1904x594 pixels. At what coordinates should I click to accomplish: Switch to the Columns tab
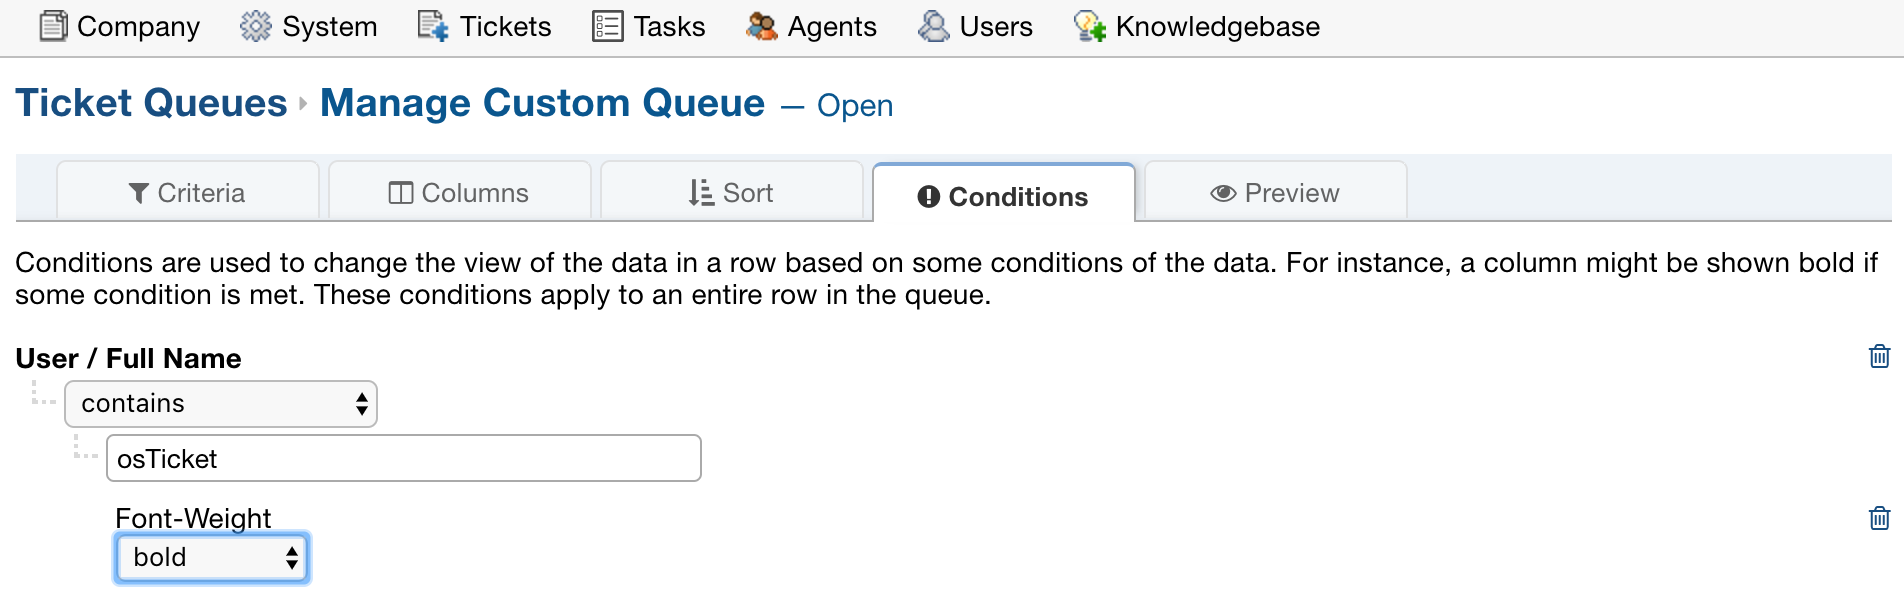click(x=459, y=192)
